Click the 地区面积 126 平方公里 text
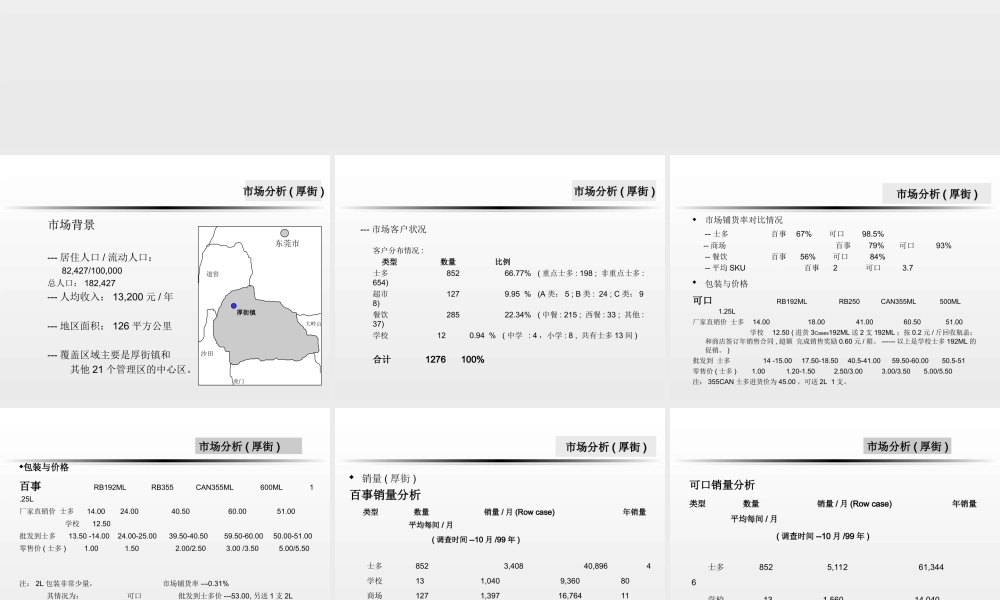Viewport: 1000px width, 600px height. point(111,327)
